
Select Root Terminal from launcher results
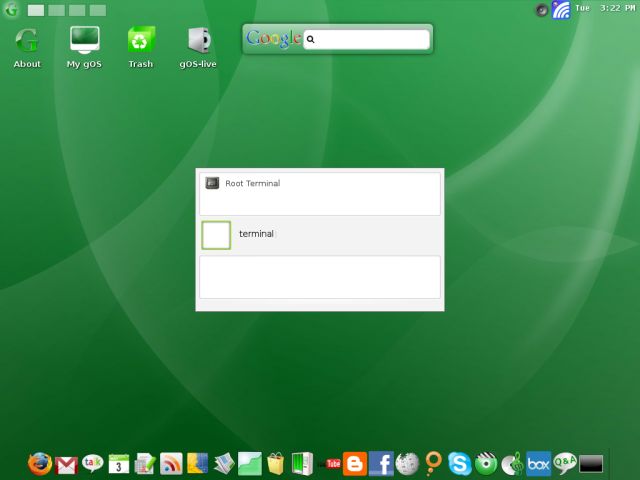(252, 184)
